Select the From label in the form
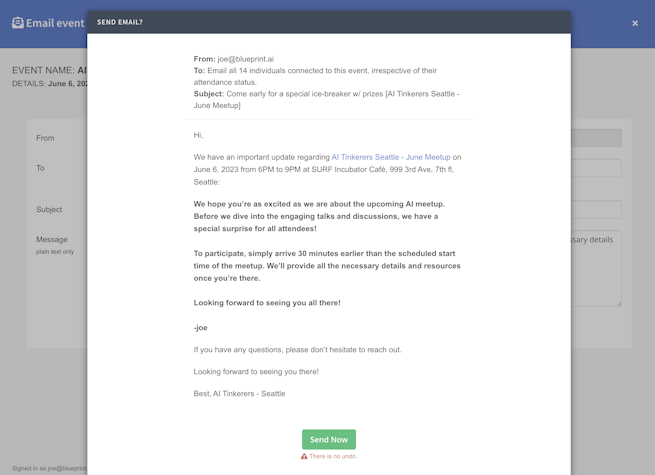Screen dimensions: 655x475 45,138
